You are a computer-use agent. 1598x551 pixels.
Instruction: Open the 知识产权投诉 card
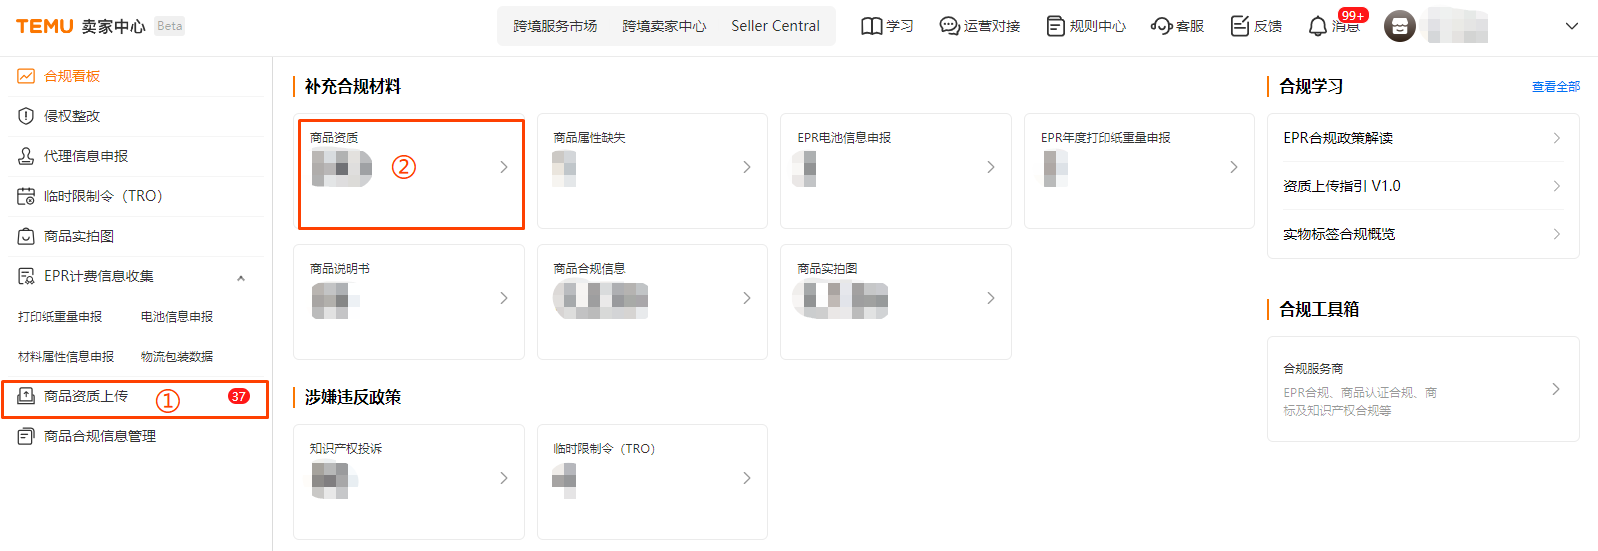point(408,481)
